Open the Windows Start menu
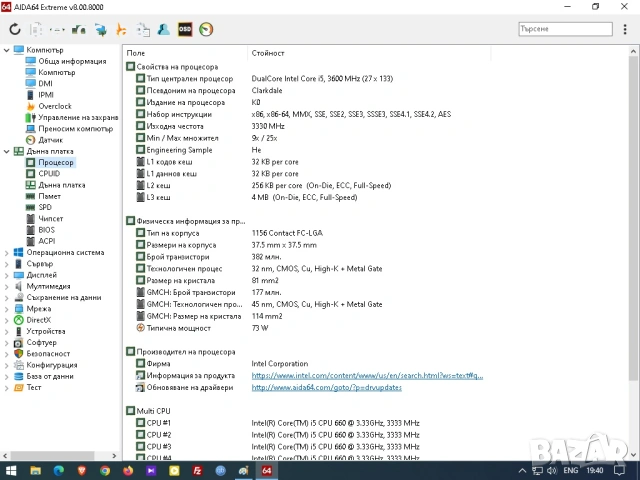The image size is (640, 480). point(11,471)
